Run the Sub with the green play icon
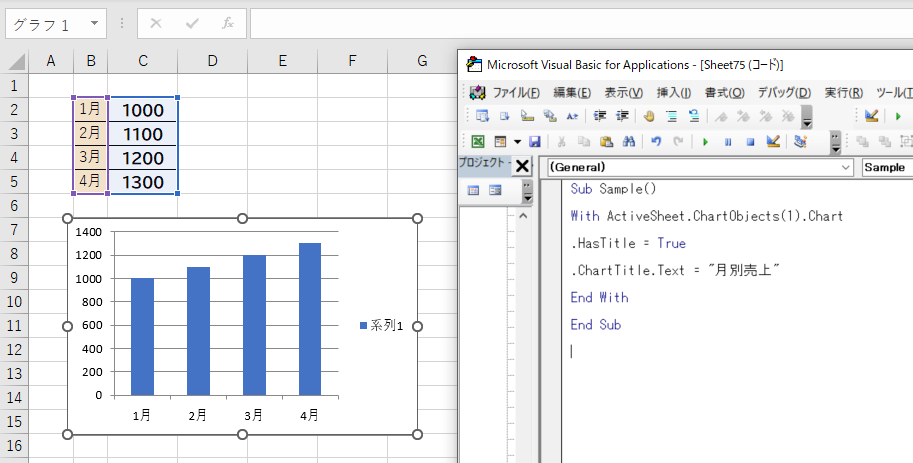The height and width of the screenshot is (463, 913). 705,142
